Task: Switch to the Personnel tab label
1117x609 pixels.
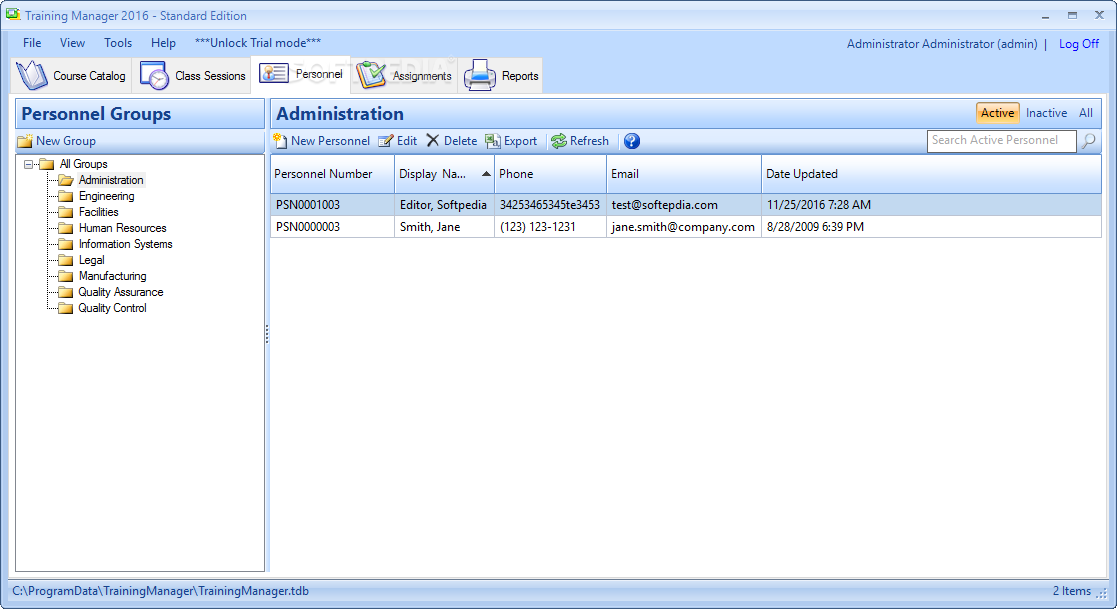Action: tap(319, 74)
